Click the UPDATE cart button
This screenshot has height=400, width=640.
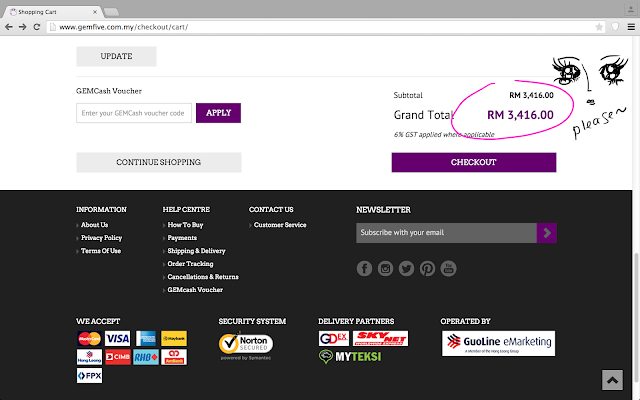tap(116, 56)
